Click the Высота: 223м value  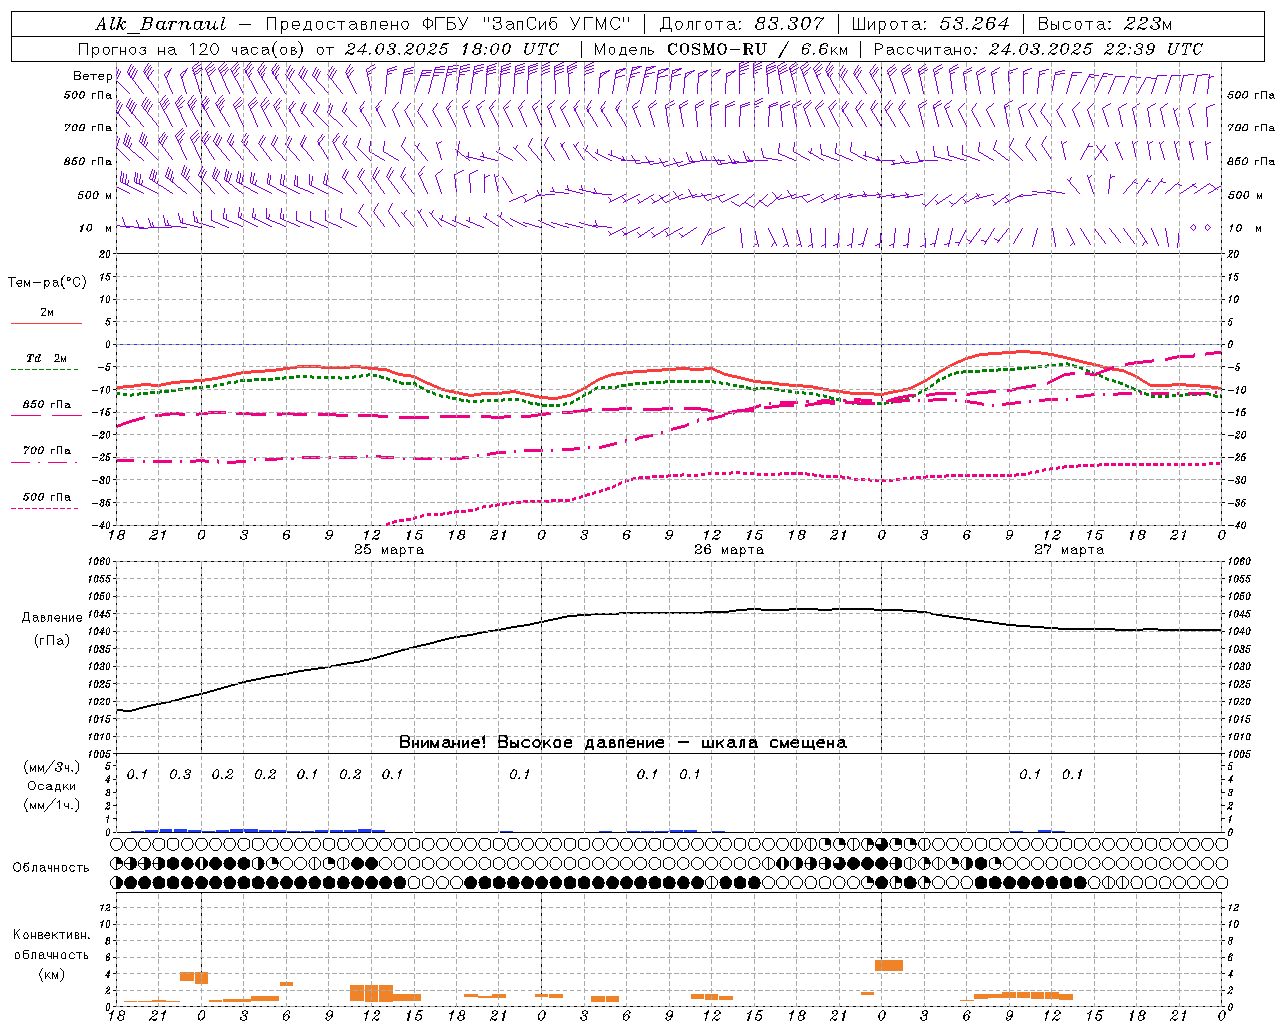pyautogui.click(x=1104, y=24)
